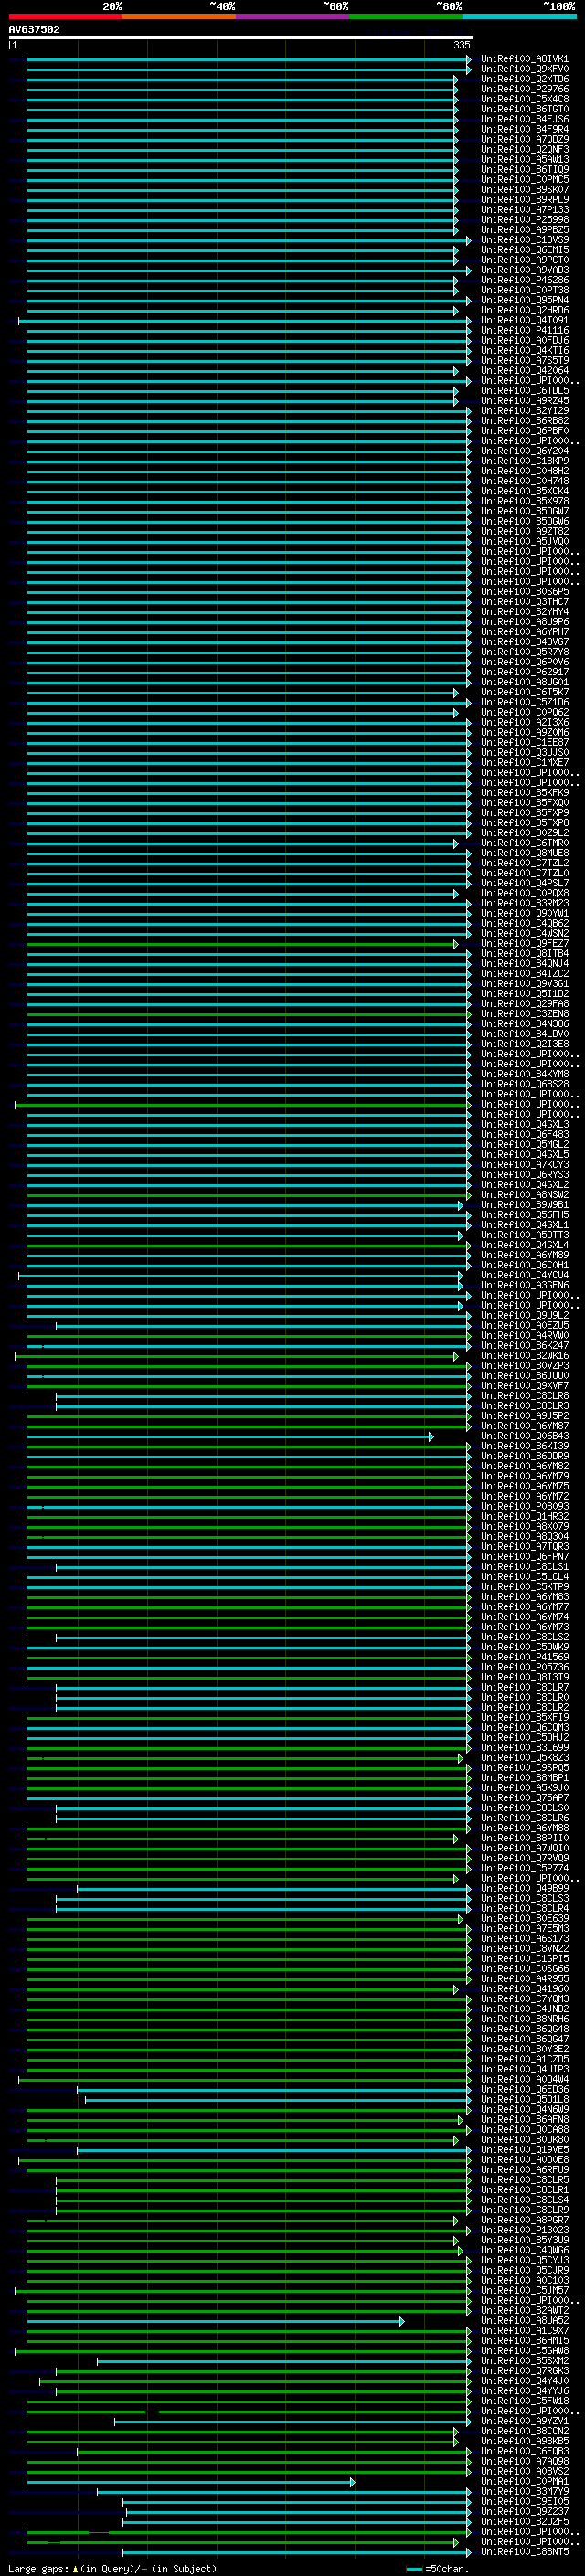The width and height of the screenshot is (585, 2576).
Task: Click the query end position 335
Action: click(x=461, y=45)
